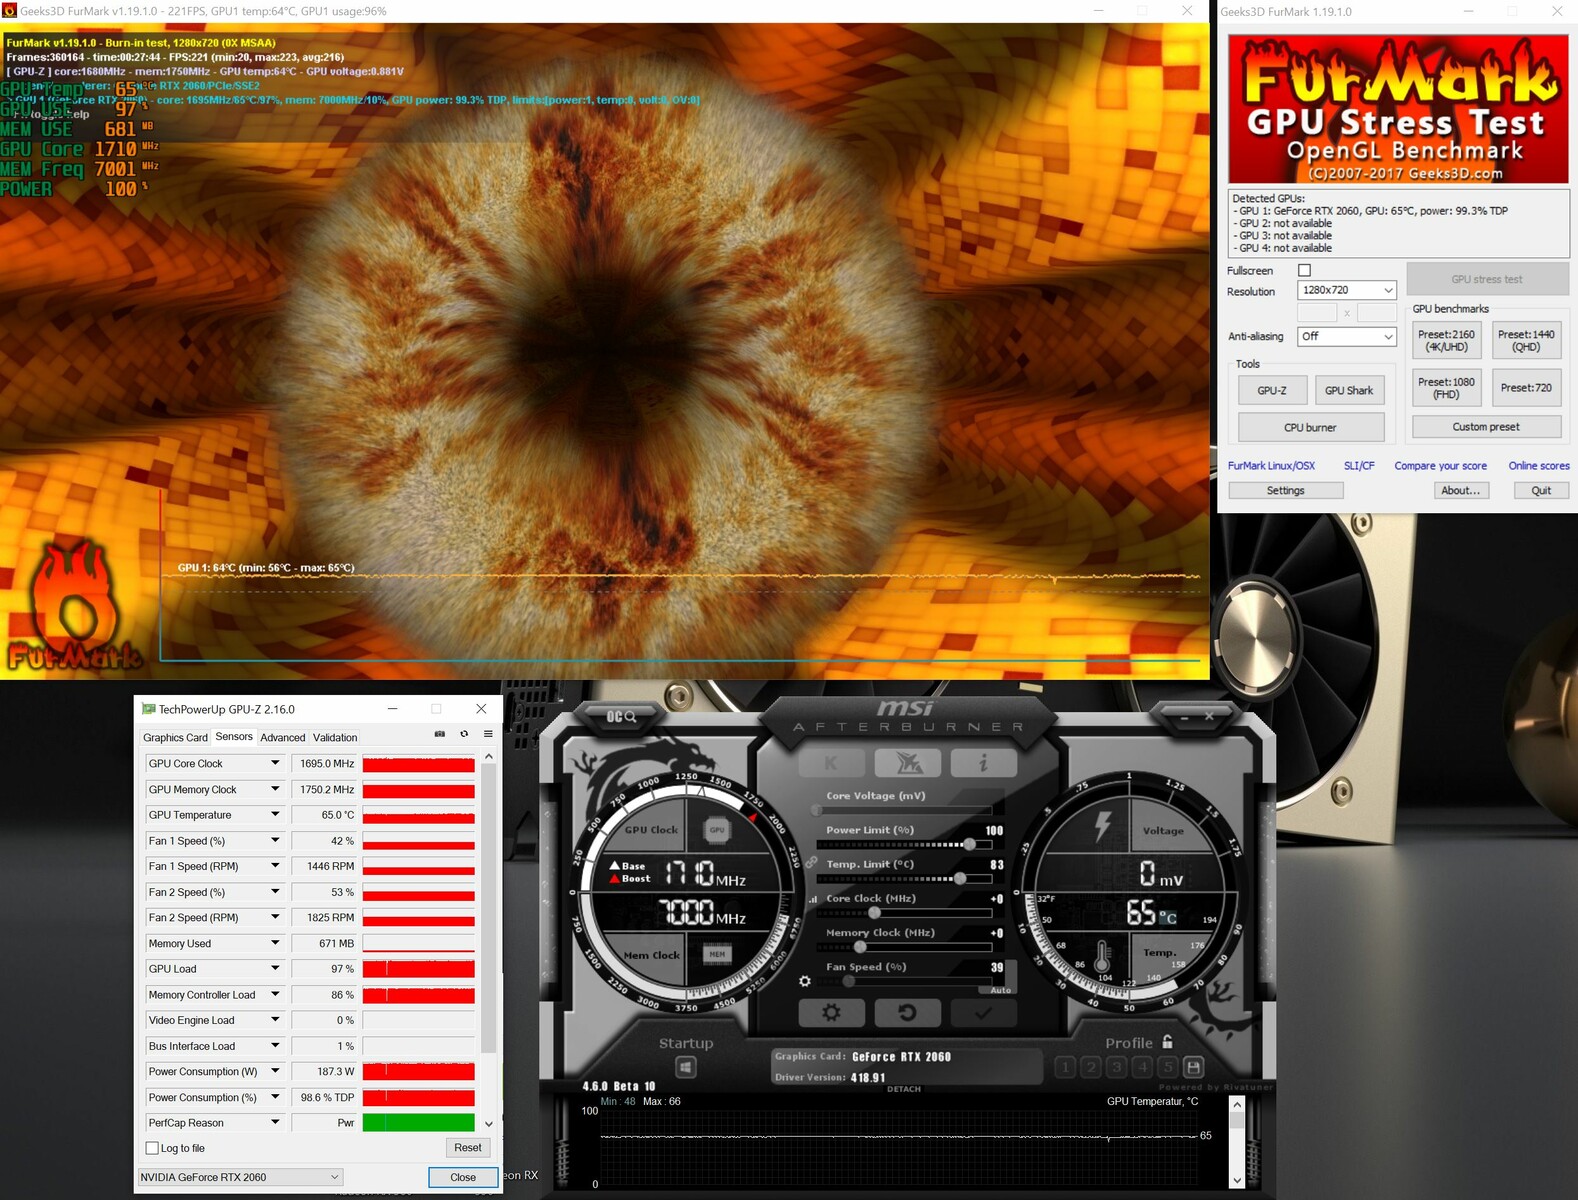This screenshot has width=1578, height=1200.
Task: Click the GPU-Z refresh icon
Action: pos(464,734)
